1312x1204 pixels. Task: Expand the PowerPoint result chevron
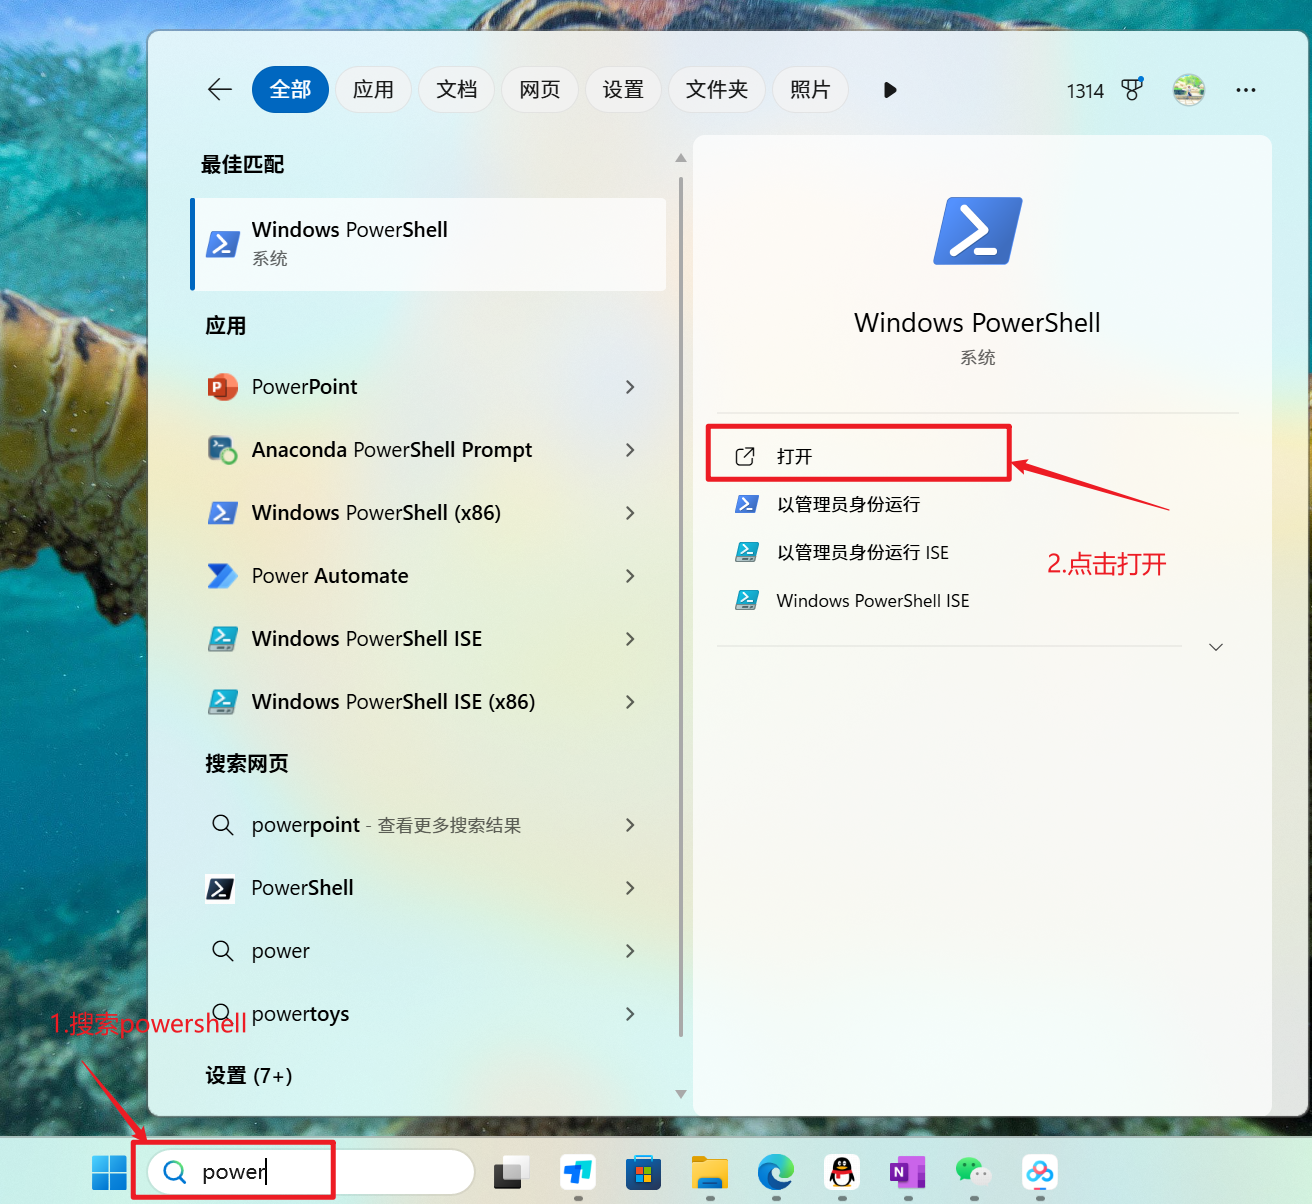tap(630, 387)
